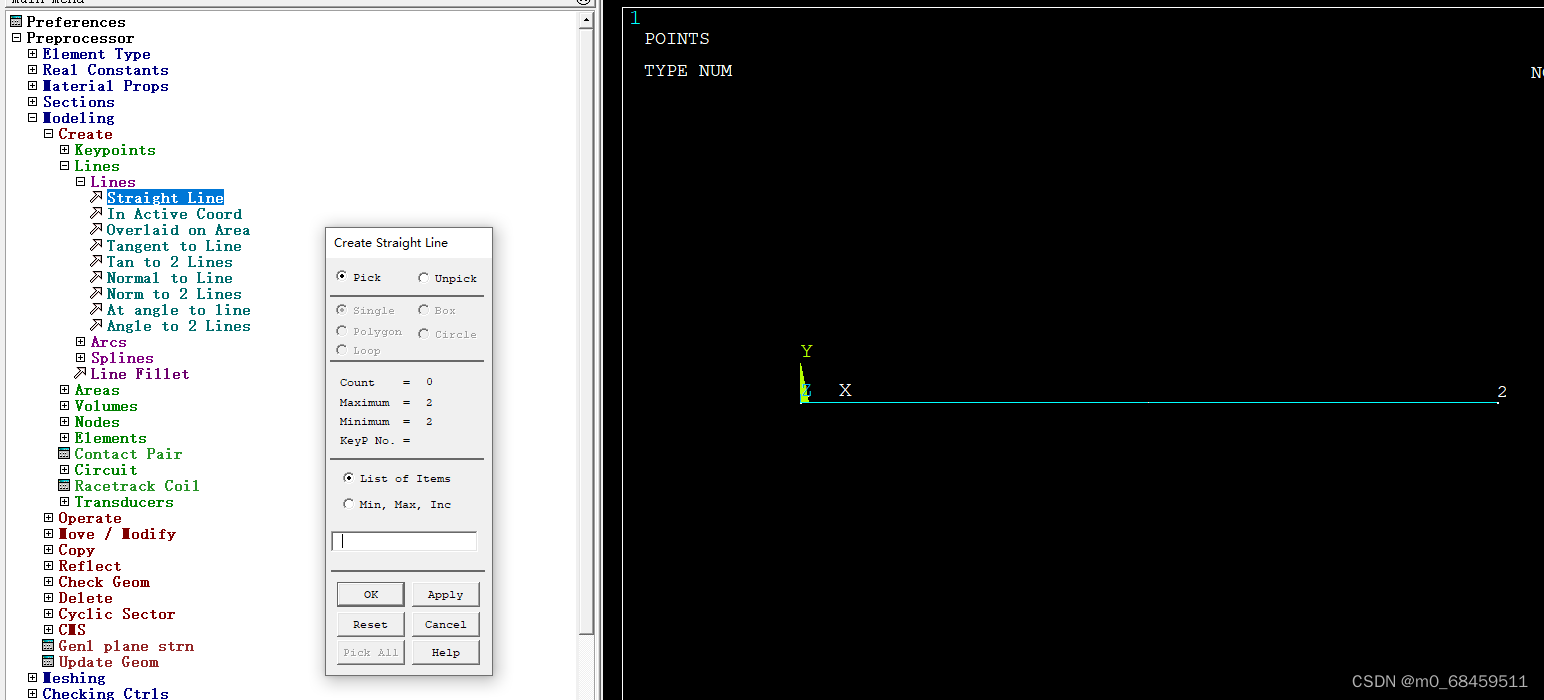The height and width of the screenshot is (700, 1544).
Task: Open the Transducers menu entry
Action: [124, 502]
